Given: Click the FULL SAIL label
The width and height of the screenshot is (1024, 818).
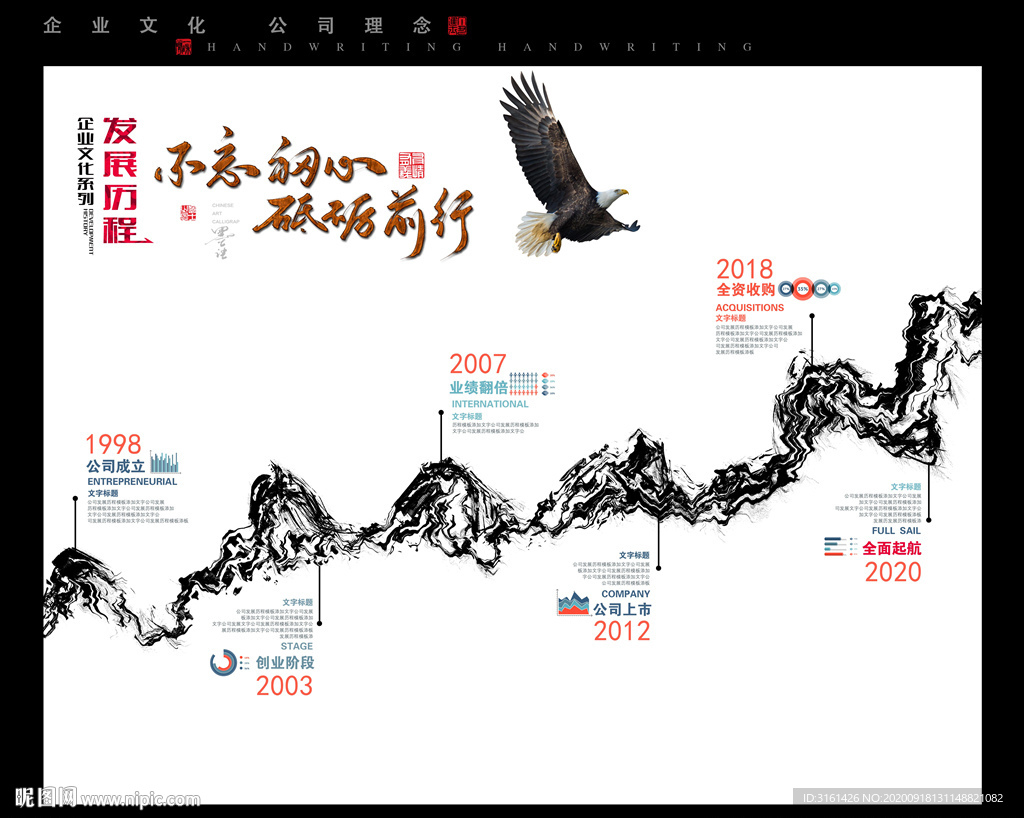Looking at the screenshot, I should click(x=896, y=531).
